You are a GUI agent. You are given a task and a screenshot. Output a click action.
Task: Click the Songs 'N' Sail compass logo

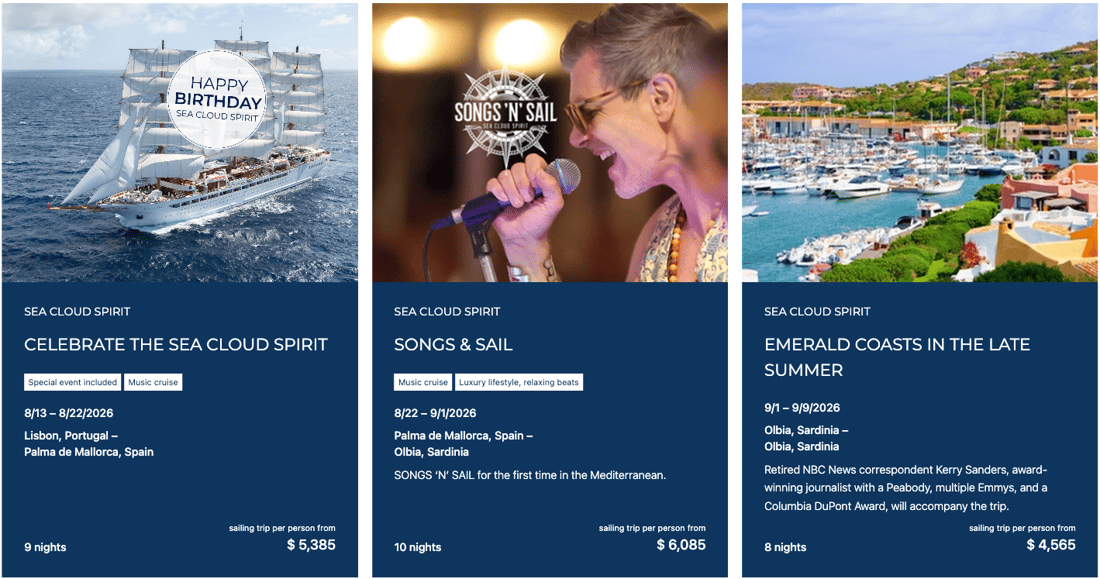[x=503, y=114]
